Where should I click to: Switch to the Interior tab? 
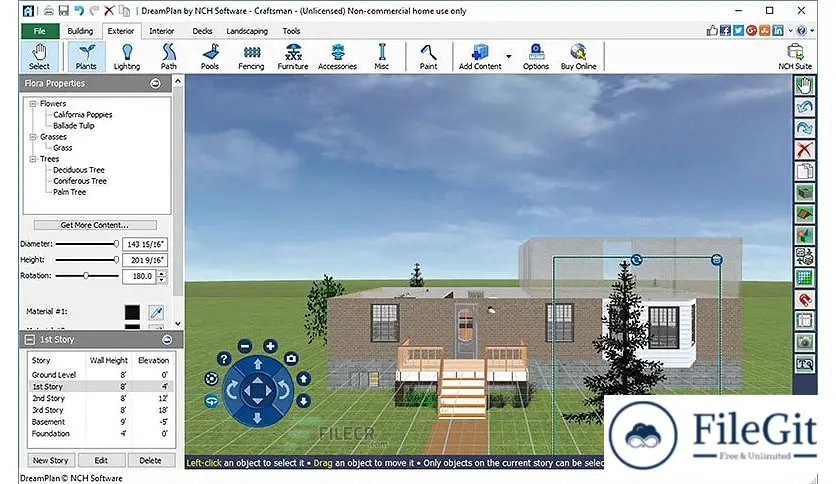(x=162, y=31)
